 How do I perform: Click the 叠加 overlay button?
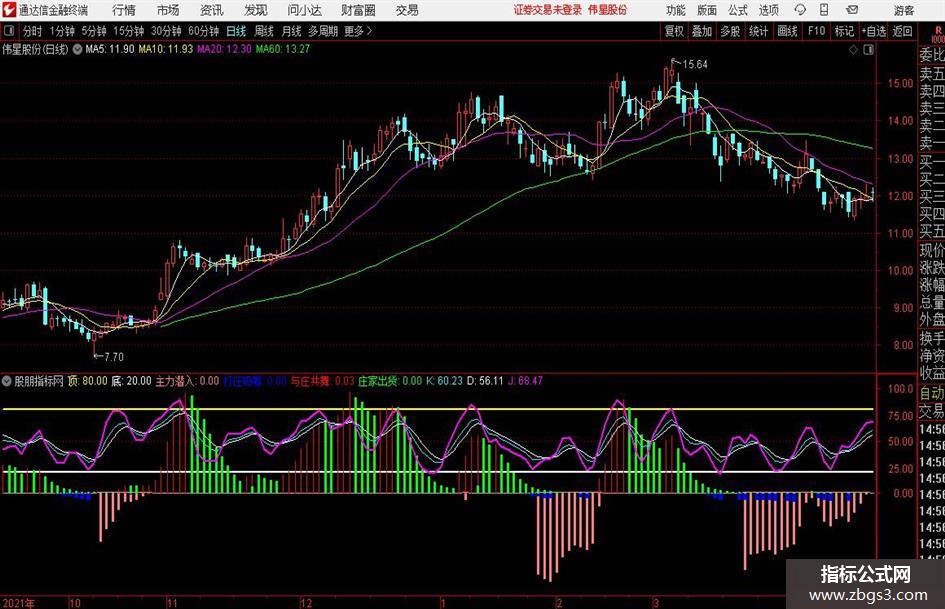(702, 31)
